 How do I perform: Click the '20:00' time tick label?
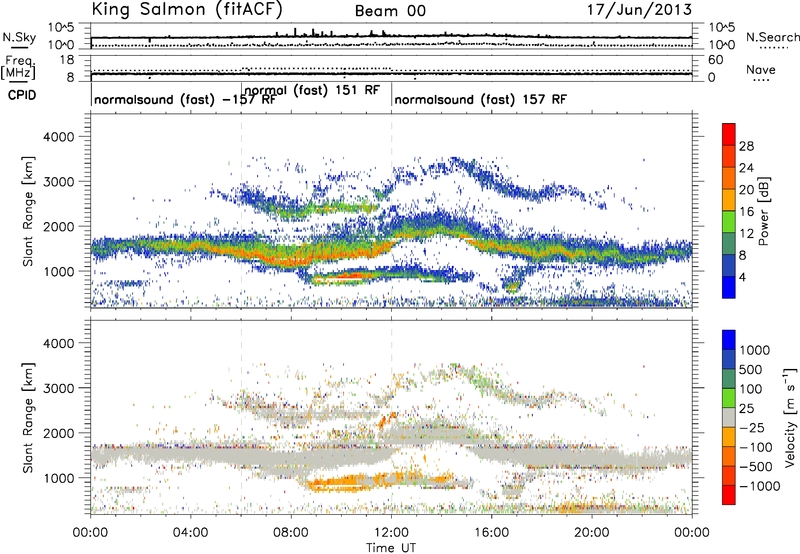592,533
